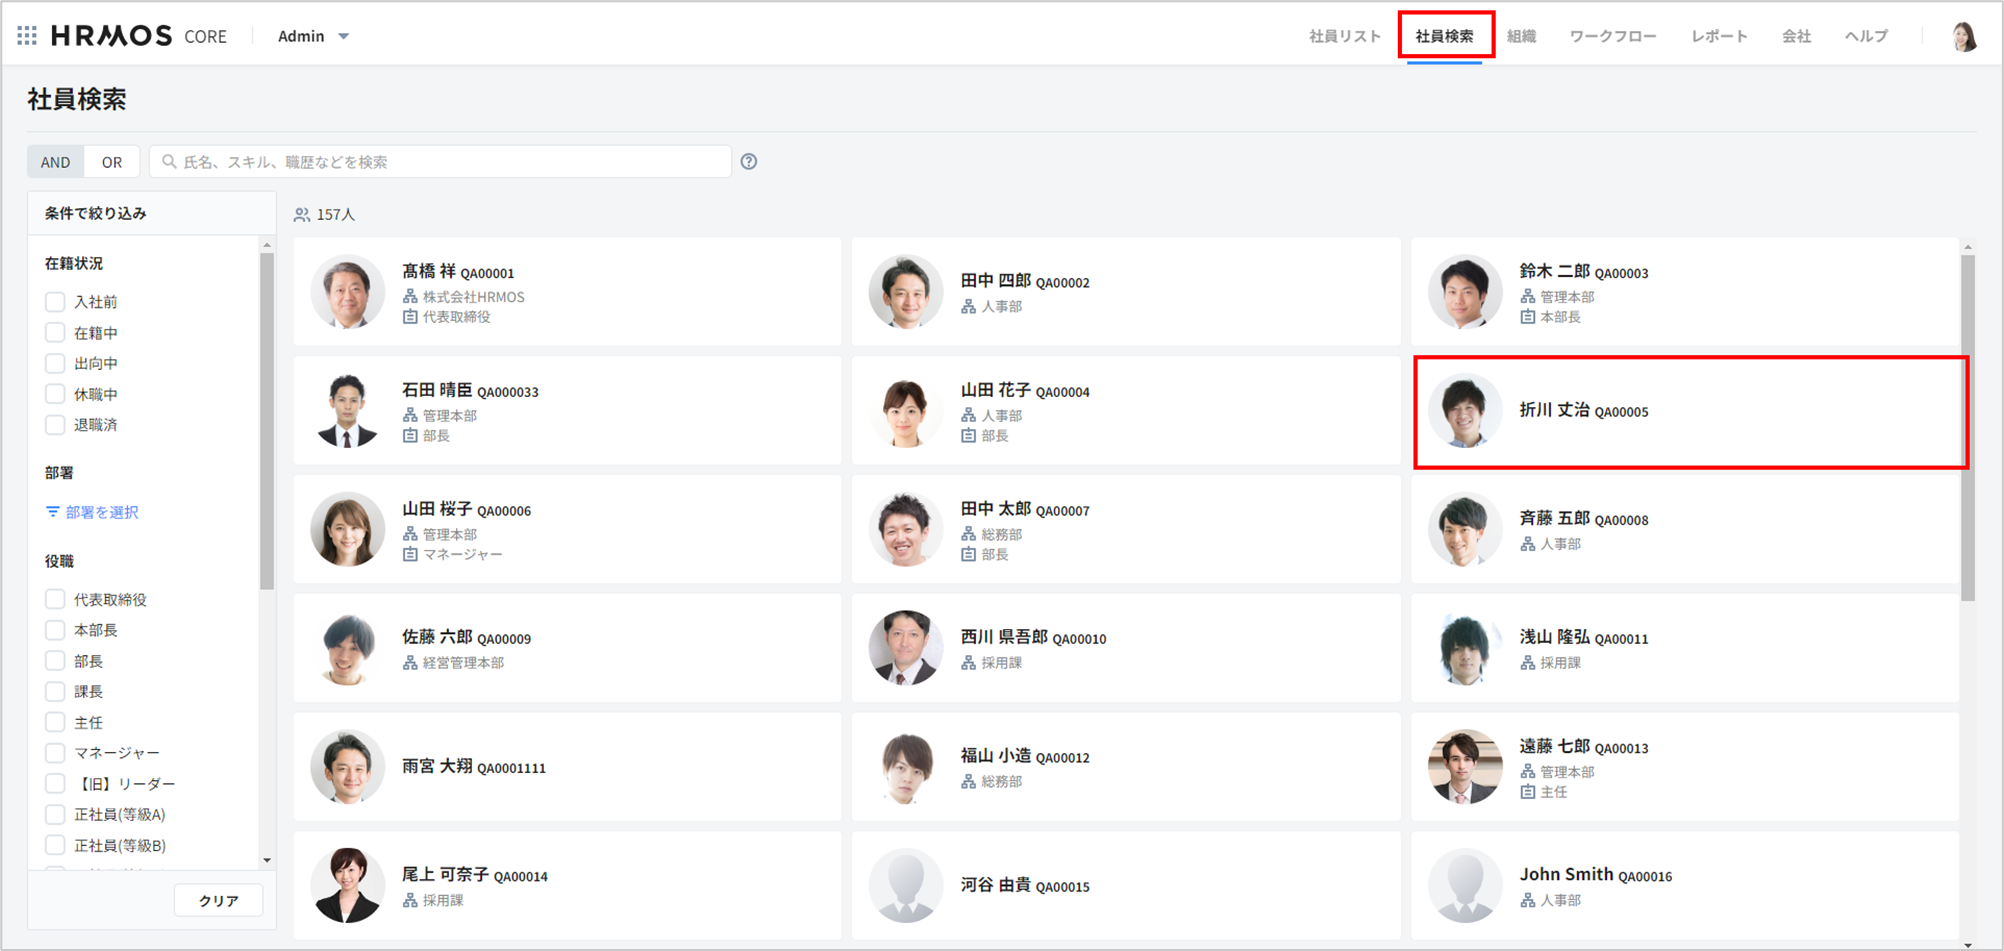Click filter panel scroll down arrow
This screenshot has width=2004, height=951.
(267, 860)
